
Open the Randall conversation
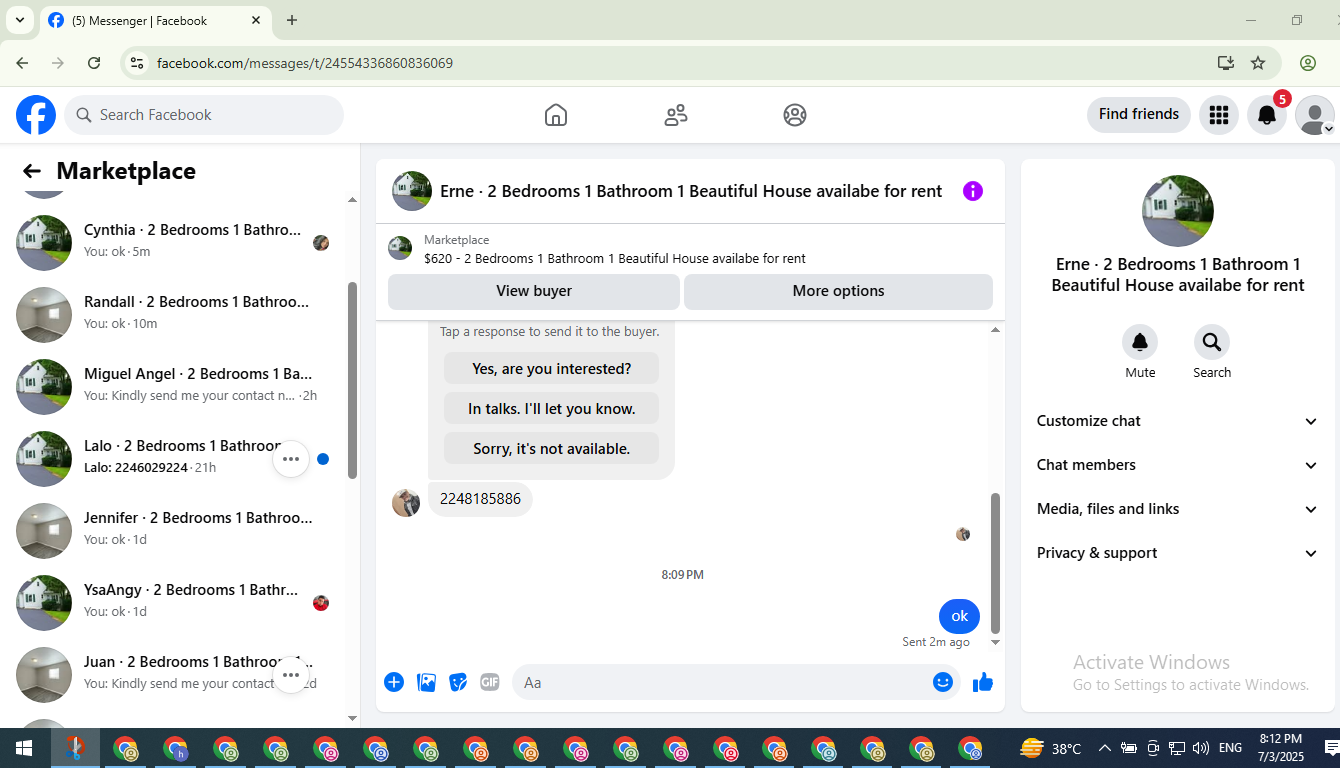click(x=173, y=315)
